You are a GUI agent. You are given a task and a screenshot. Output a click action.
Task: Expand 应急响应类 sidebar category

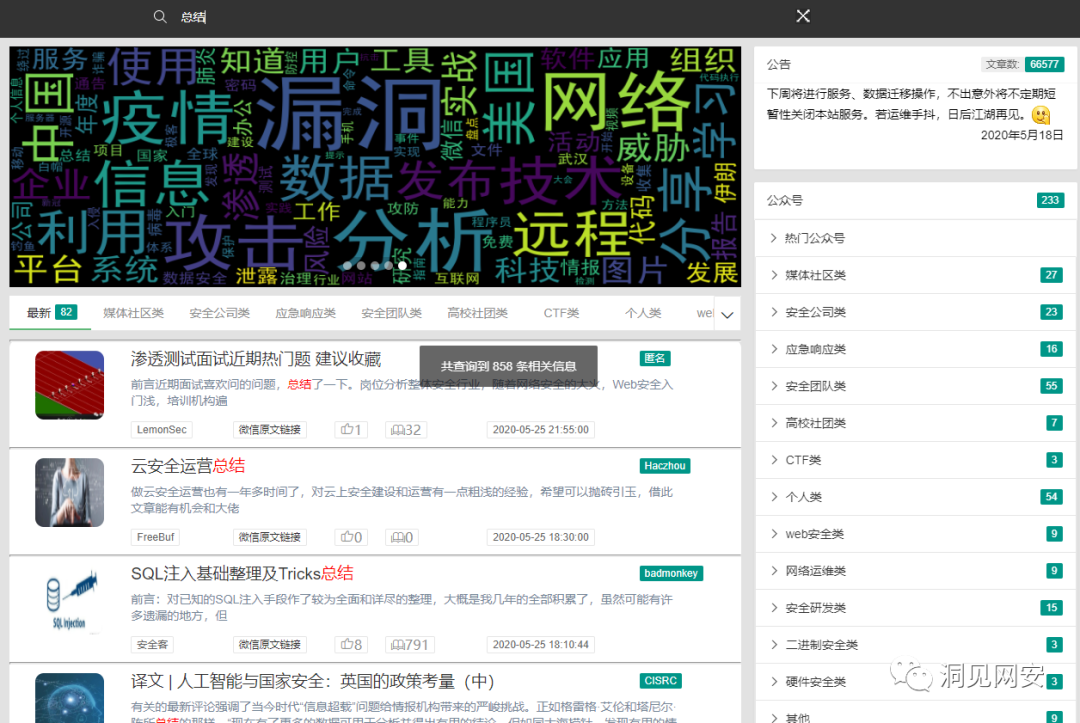tap(915, 349)
